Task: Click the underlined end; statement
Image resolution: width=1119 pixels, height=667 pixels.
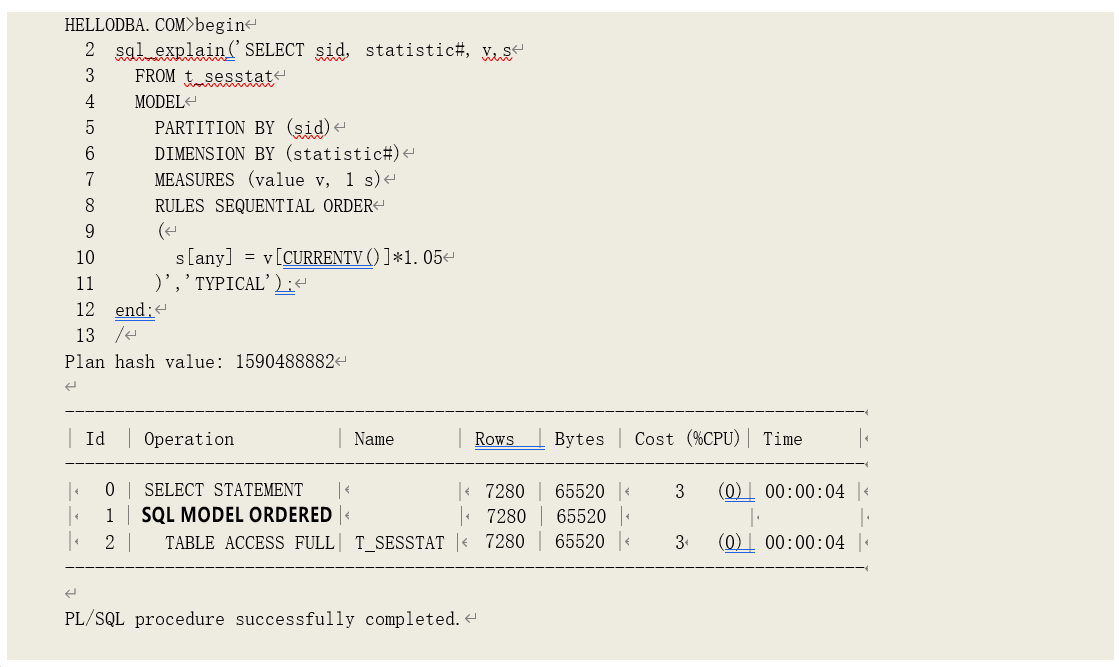Action: (x=134, y=310)
